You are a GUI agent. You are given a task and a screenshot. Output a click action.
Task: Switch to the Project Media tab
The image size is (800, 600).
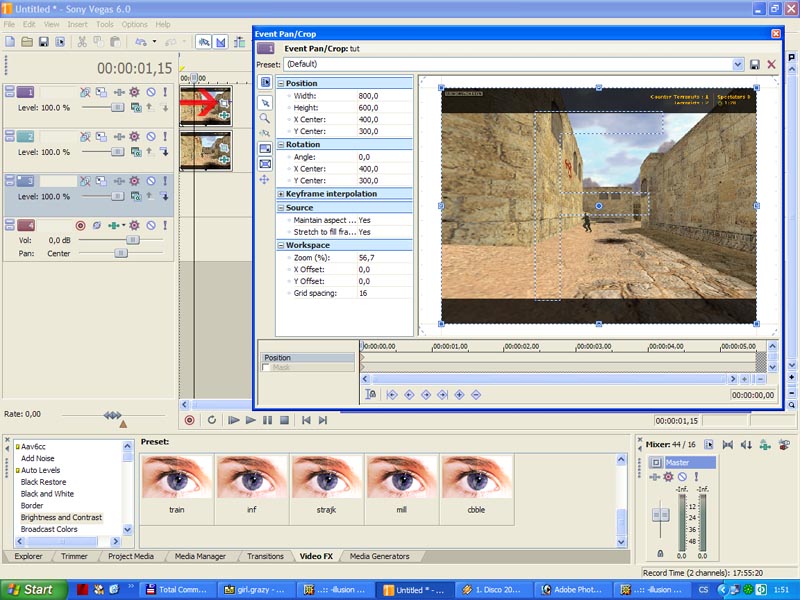tap(131, 556)
